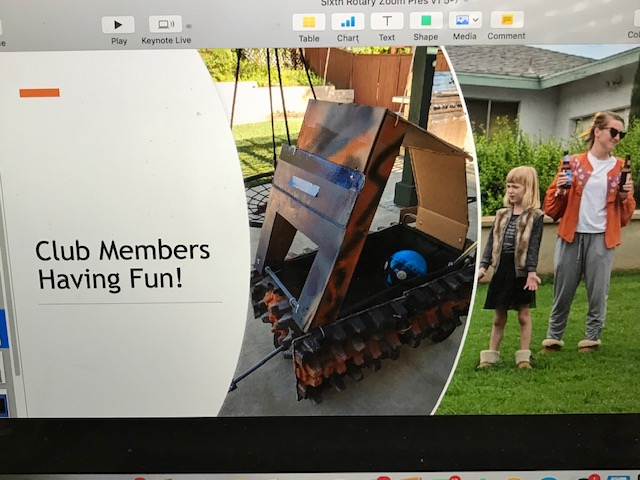Insert a table using the Table icon

click(x=309, y=21)
